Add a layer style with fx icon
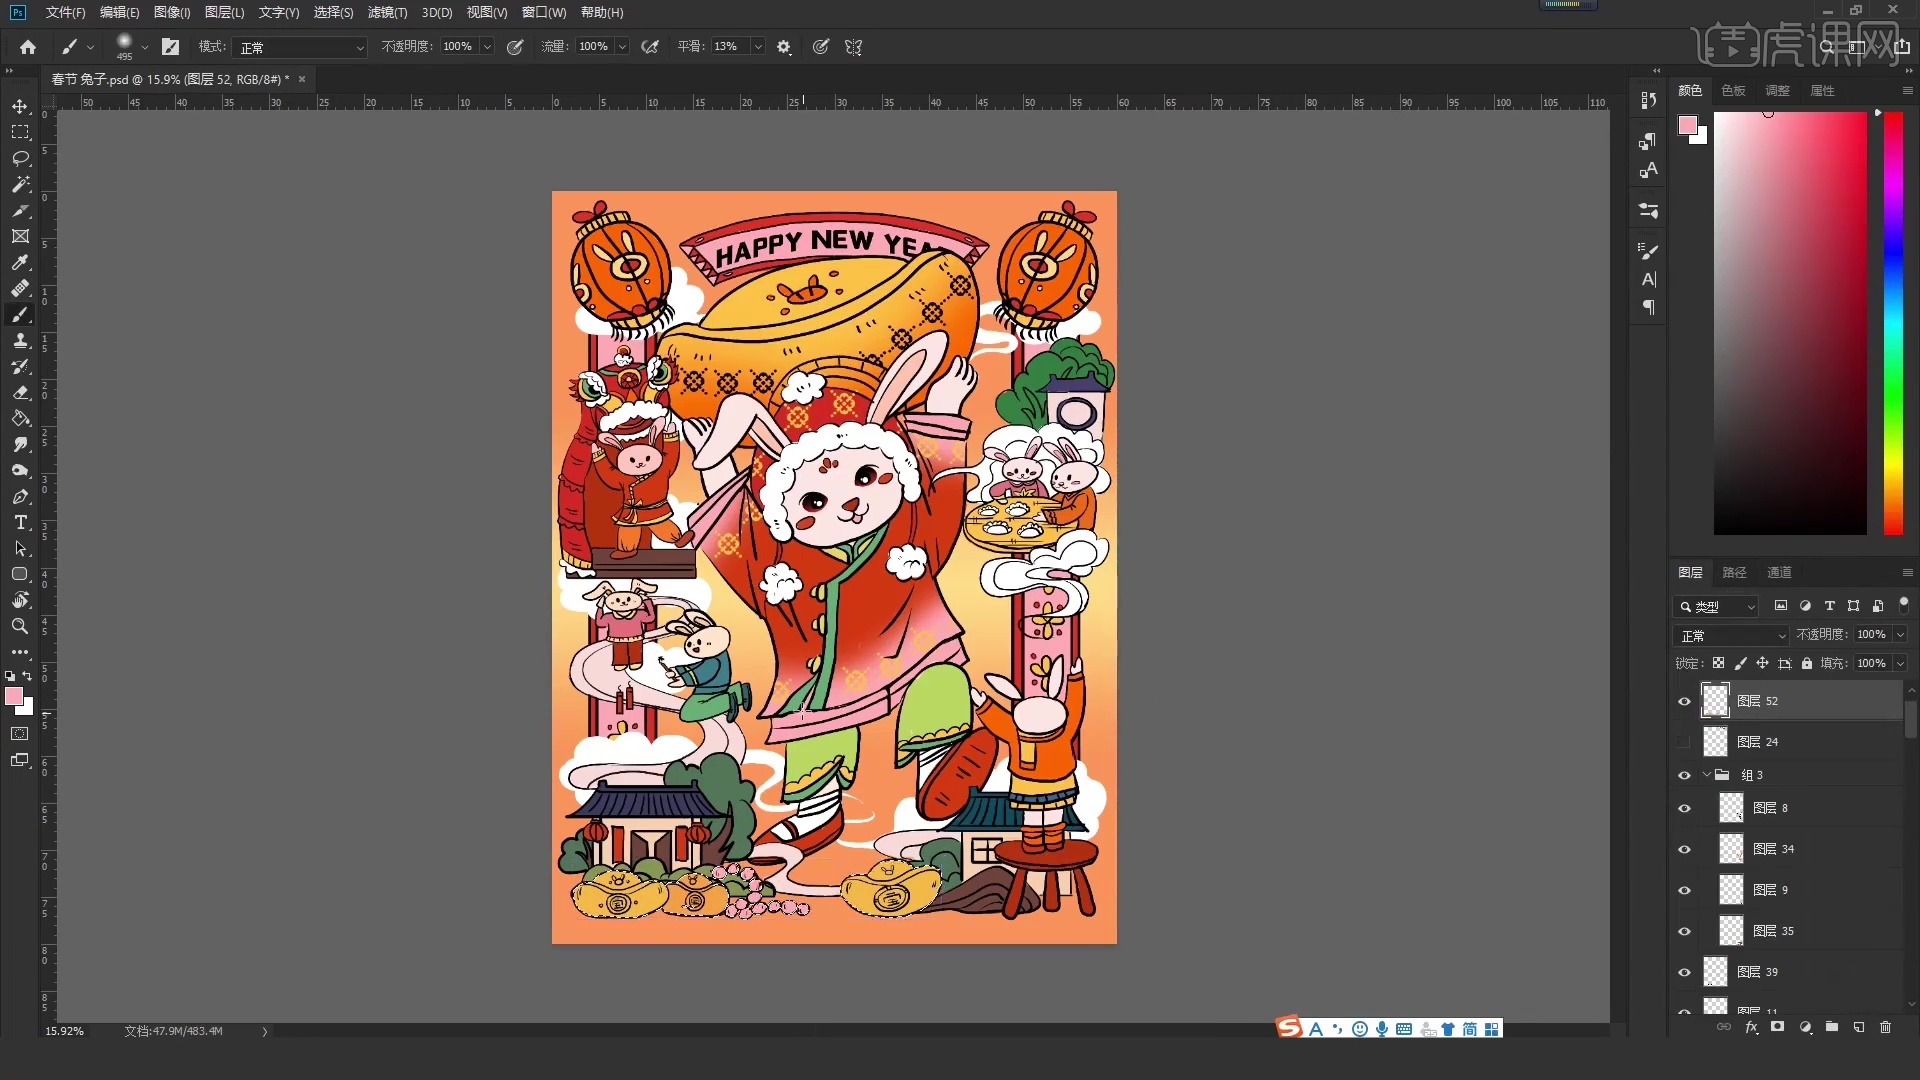 click(1751, 1027)
